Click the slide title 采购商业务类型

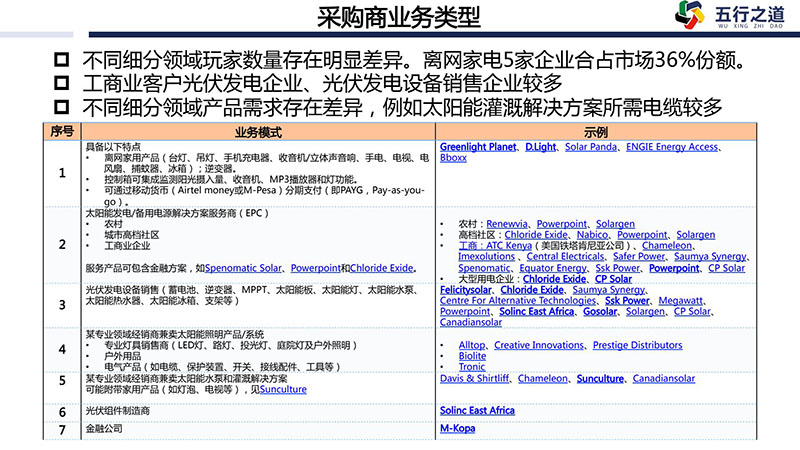point(398,17)
